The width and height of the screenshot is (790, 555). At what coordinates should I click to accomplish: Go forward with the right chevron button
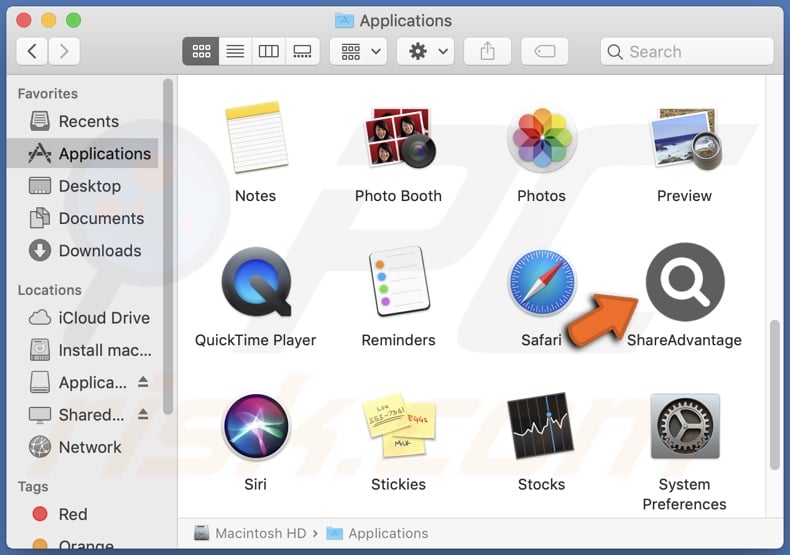click(63, 51)
